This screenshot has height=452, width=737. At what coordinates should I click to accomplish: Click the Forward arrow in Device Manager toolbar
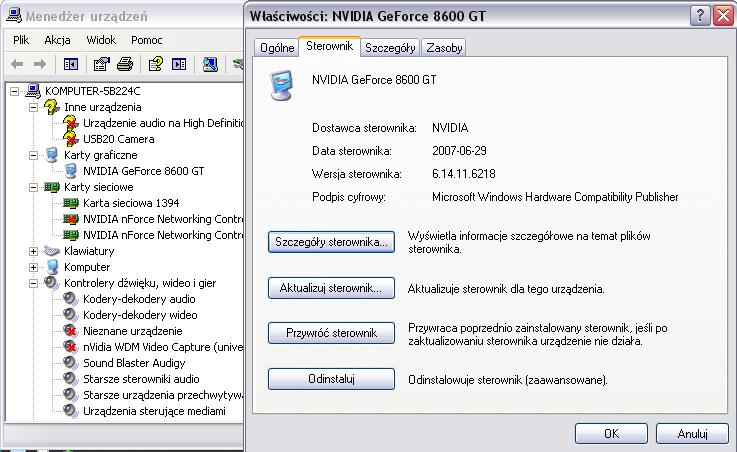click(40, 64)
